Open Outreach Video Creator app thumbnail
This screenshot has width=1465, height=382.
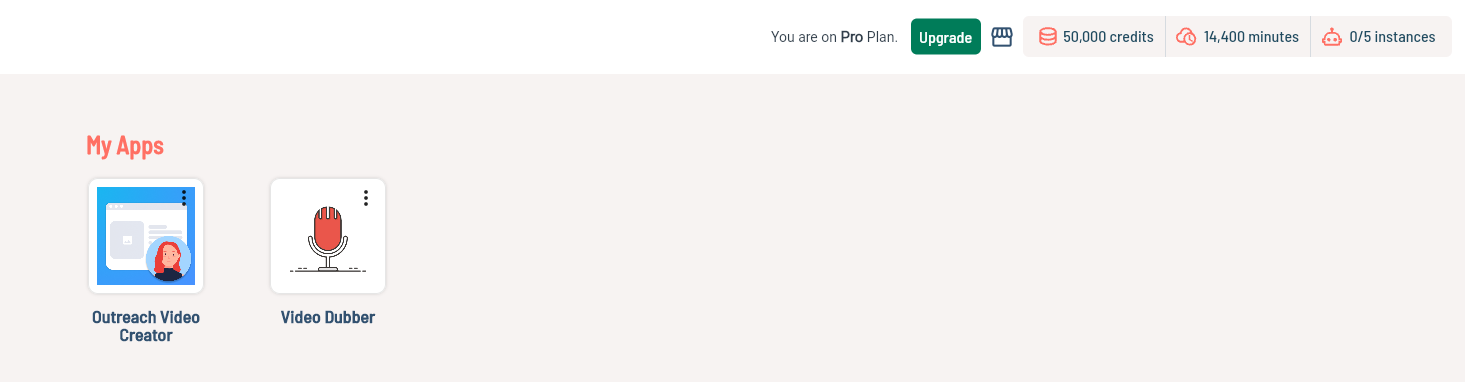[146, 236]
